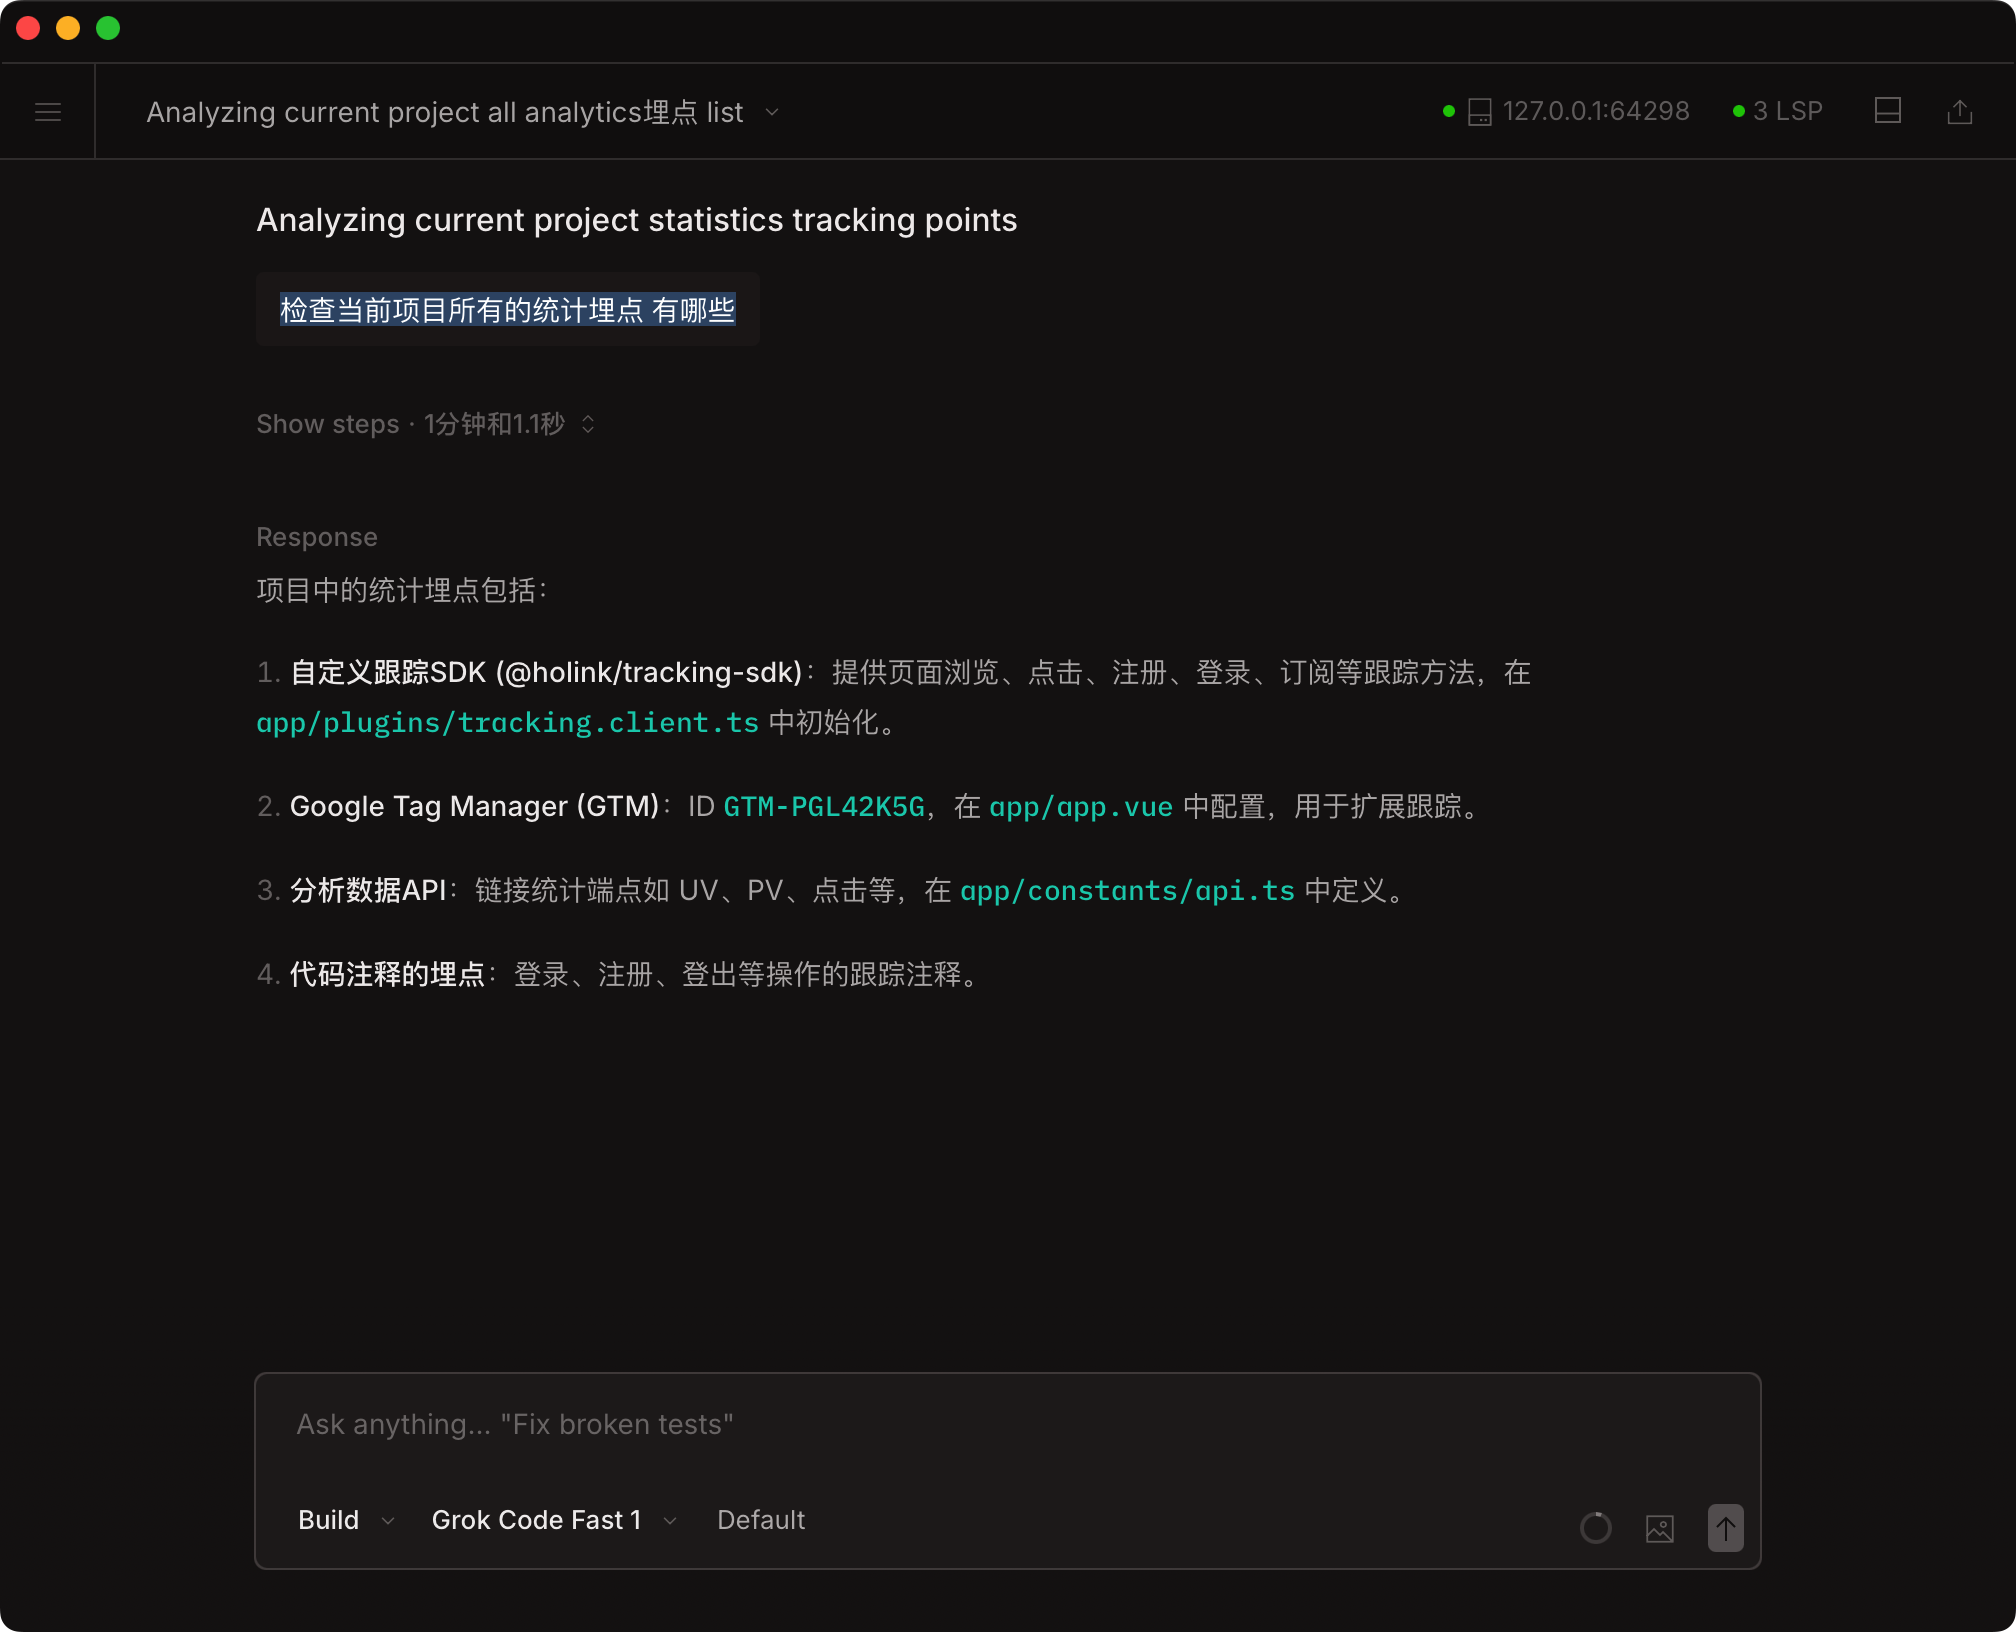Open the hamburger menu

47,111
